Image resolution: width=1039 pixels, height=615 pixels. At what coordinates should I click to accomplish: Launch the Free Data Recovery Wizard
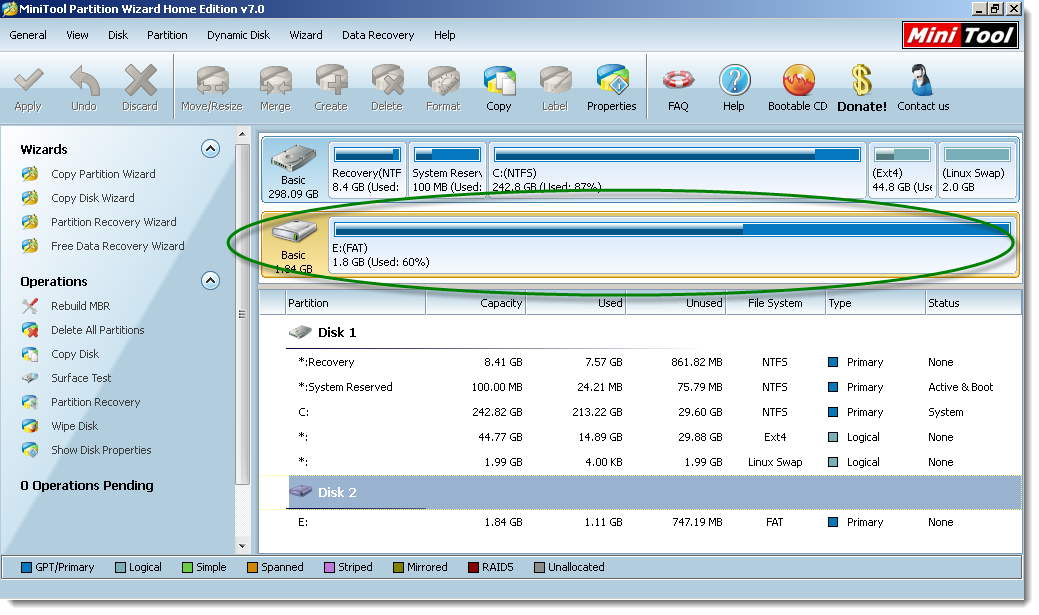tap(117, 246)
